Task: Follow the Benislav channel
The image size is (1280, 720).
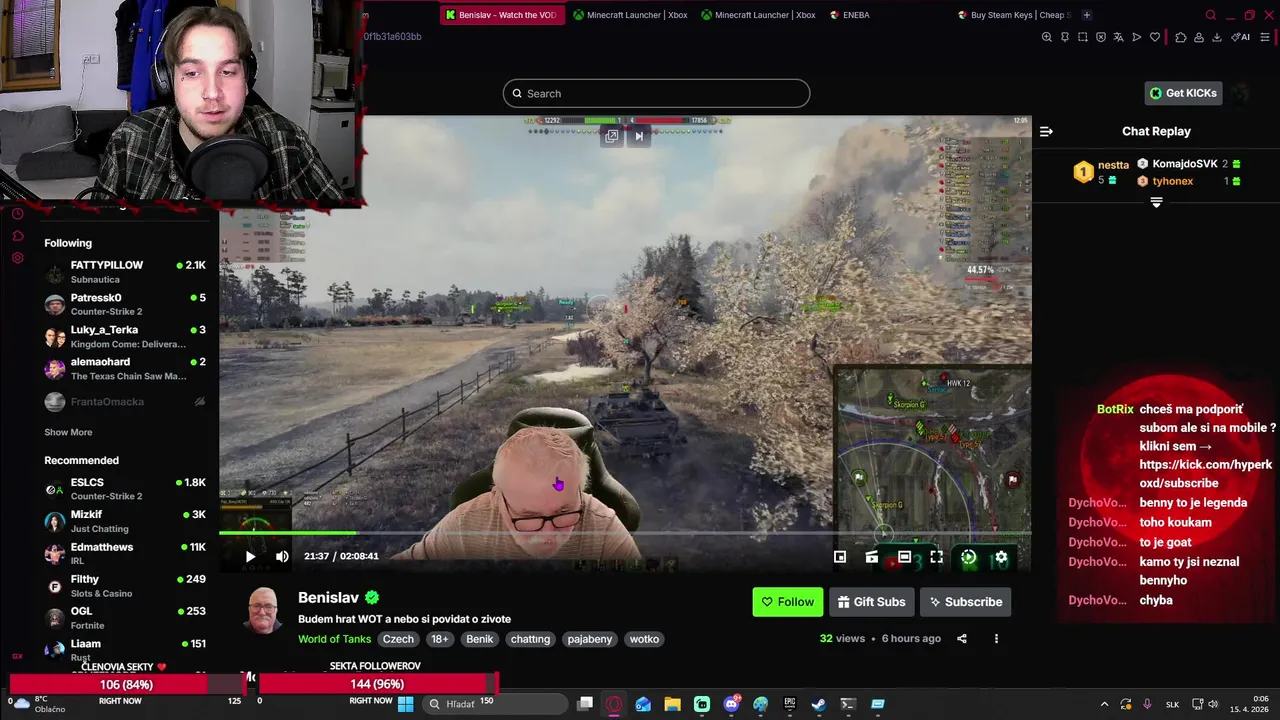Action: point(788,602)
